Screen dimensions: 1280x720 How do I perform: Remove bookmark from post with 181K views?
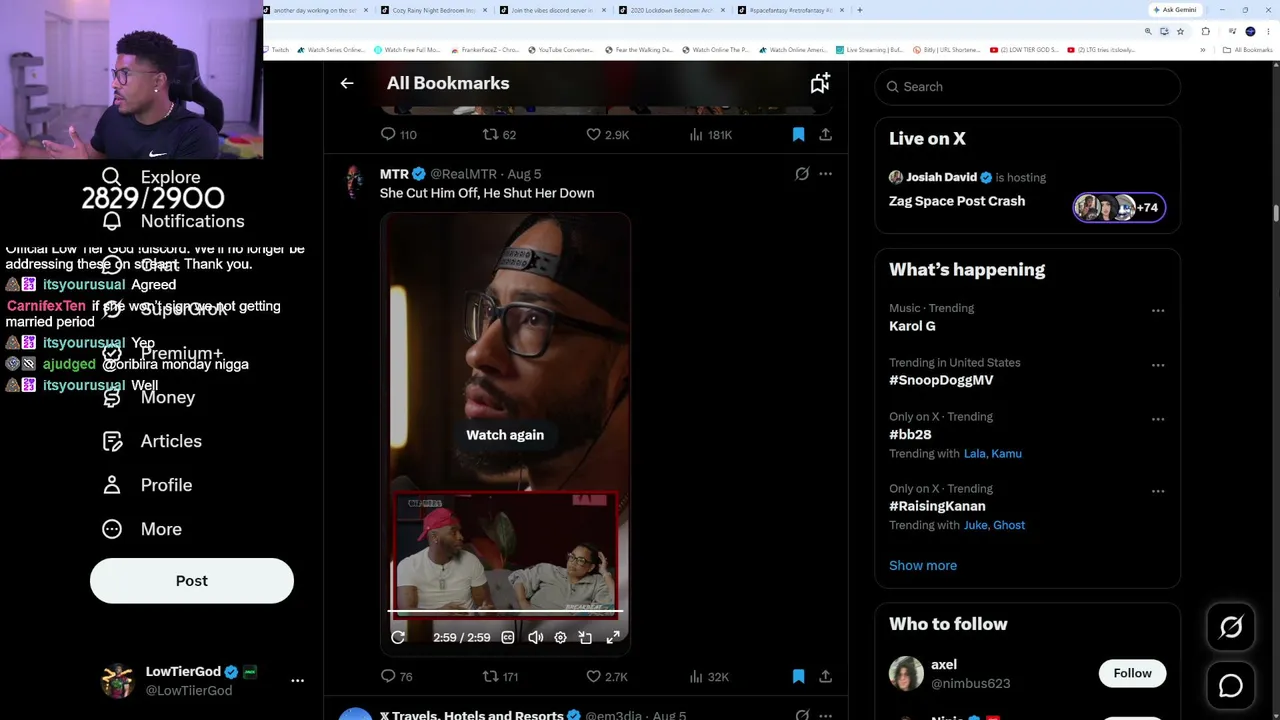[x=798, y=134]
